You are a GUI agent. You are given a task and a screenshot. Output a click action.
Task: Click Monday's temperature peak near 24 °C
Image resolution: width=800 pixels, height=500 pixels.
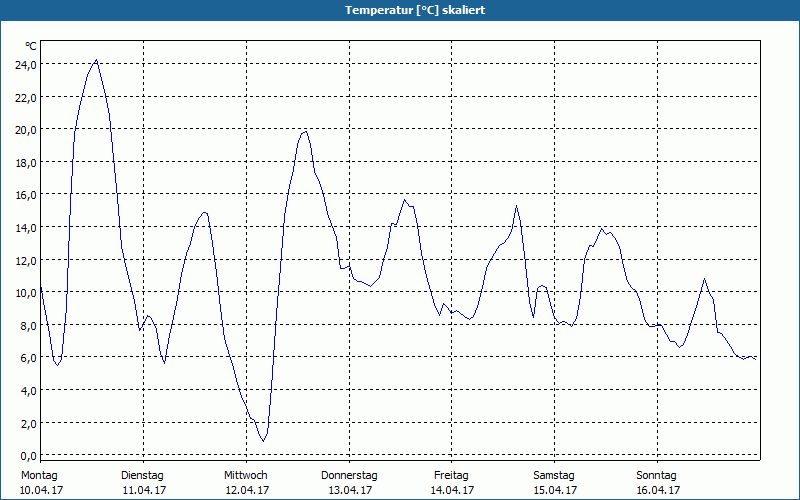point(96,60)
